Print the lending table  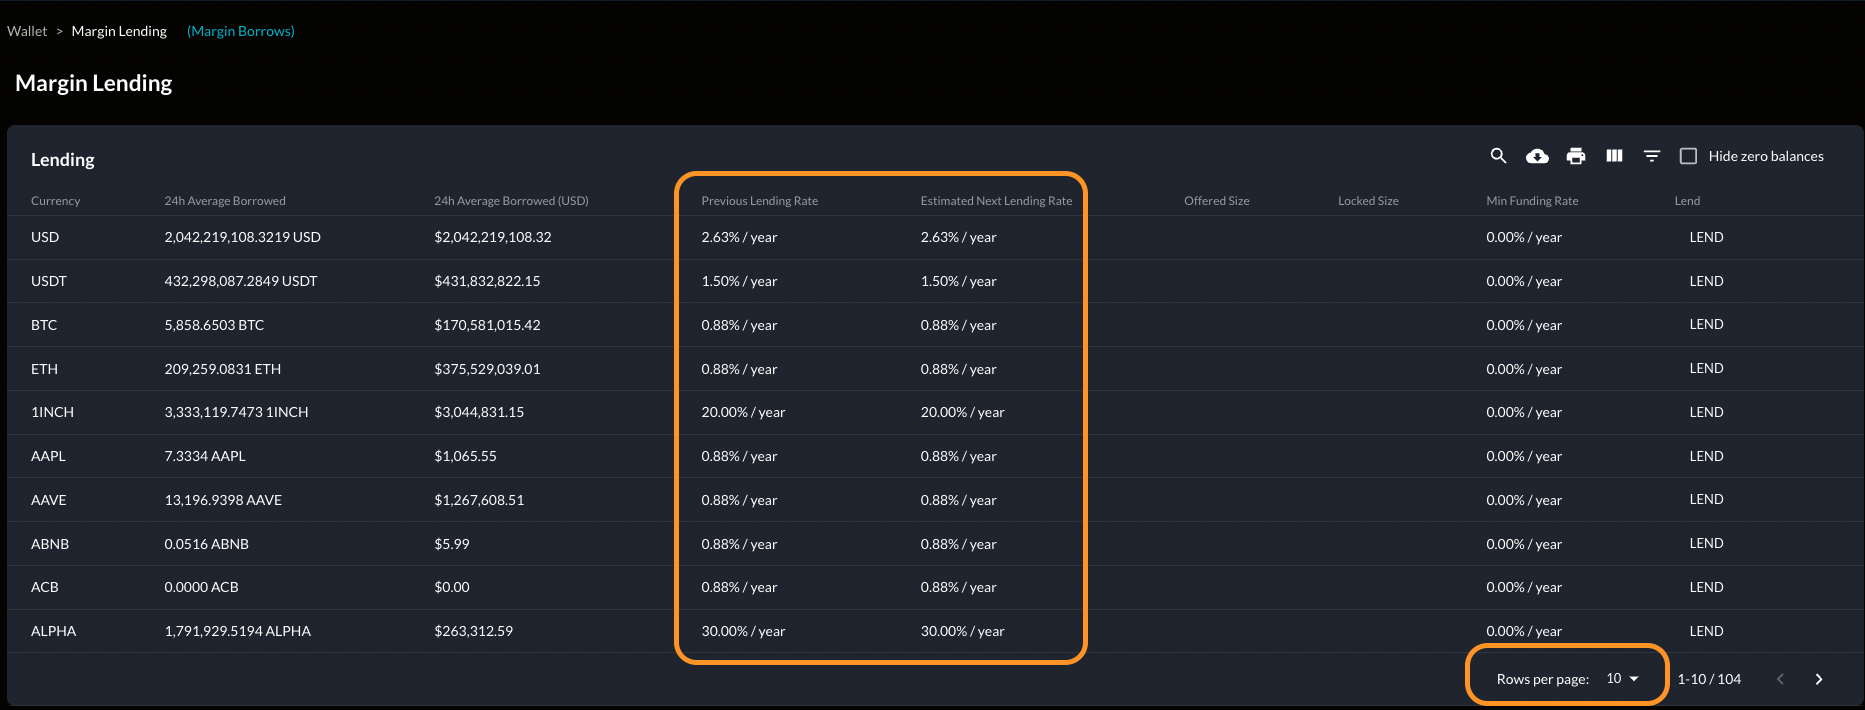click(x=1576, y=156)
